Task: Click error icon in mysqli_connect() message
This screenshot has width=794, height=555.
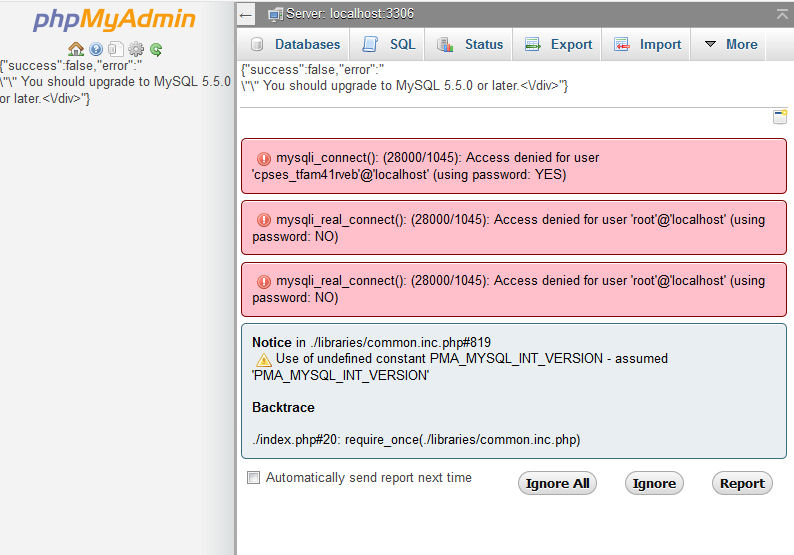Action: pos(264,158)
